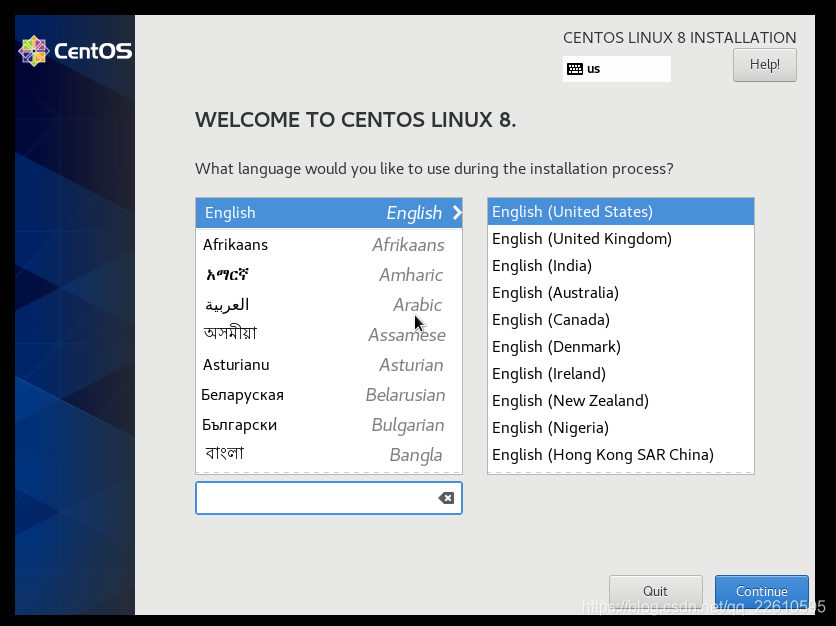
Task: Choose English (Australia) locale
Action: (621, 293)
